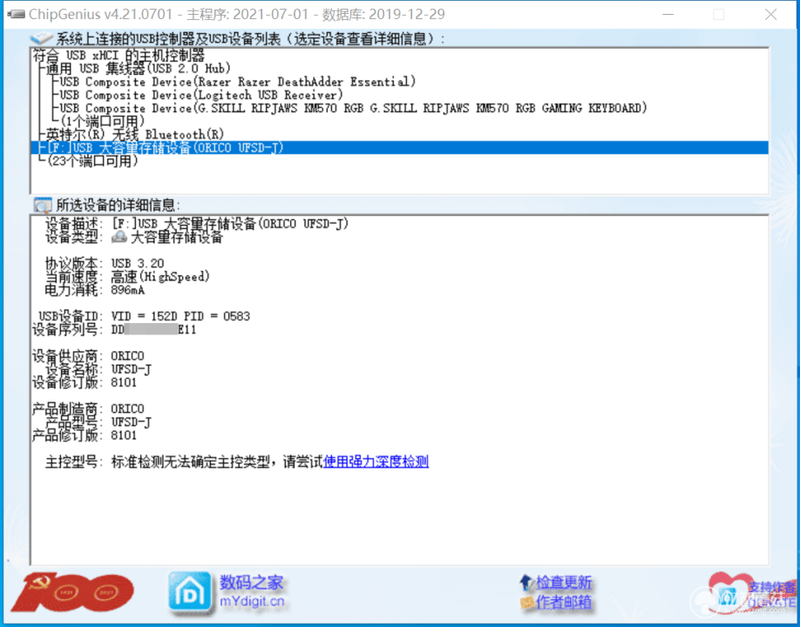The image size is (800, 627).
Task: Close the ChipGenius window
Action: tap(771, 14)
